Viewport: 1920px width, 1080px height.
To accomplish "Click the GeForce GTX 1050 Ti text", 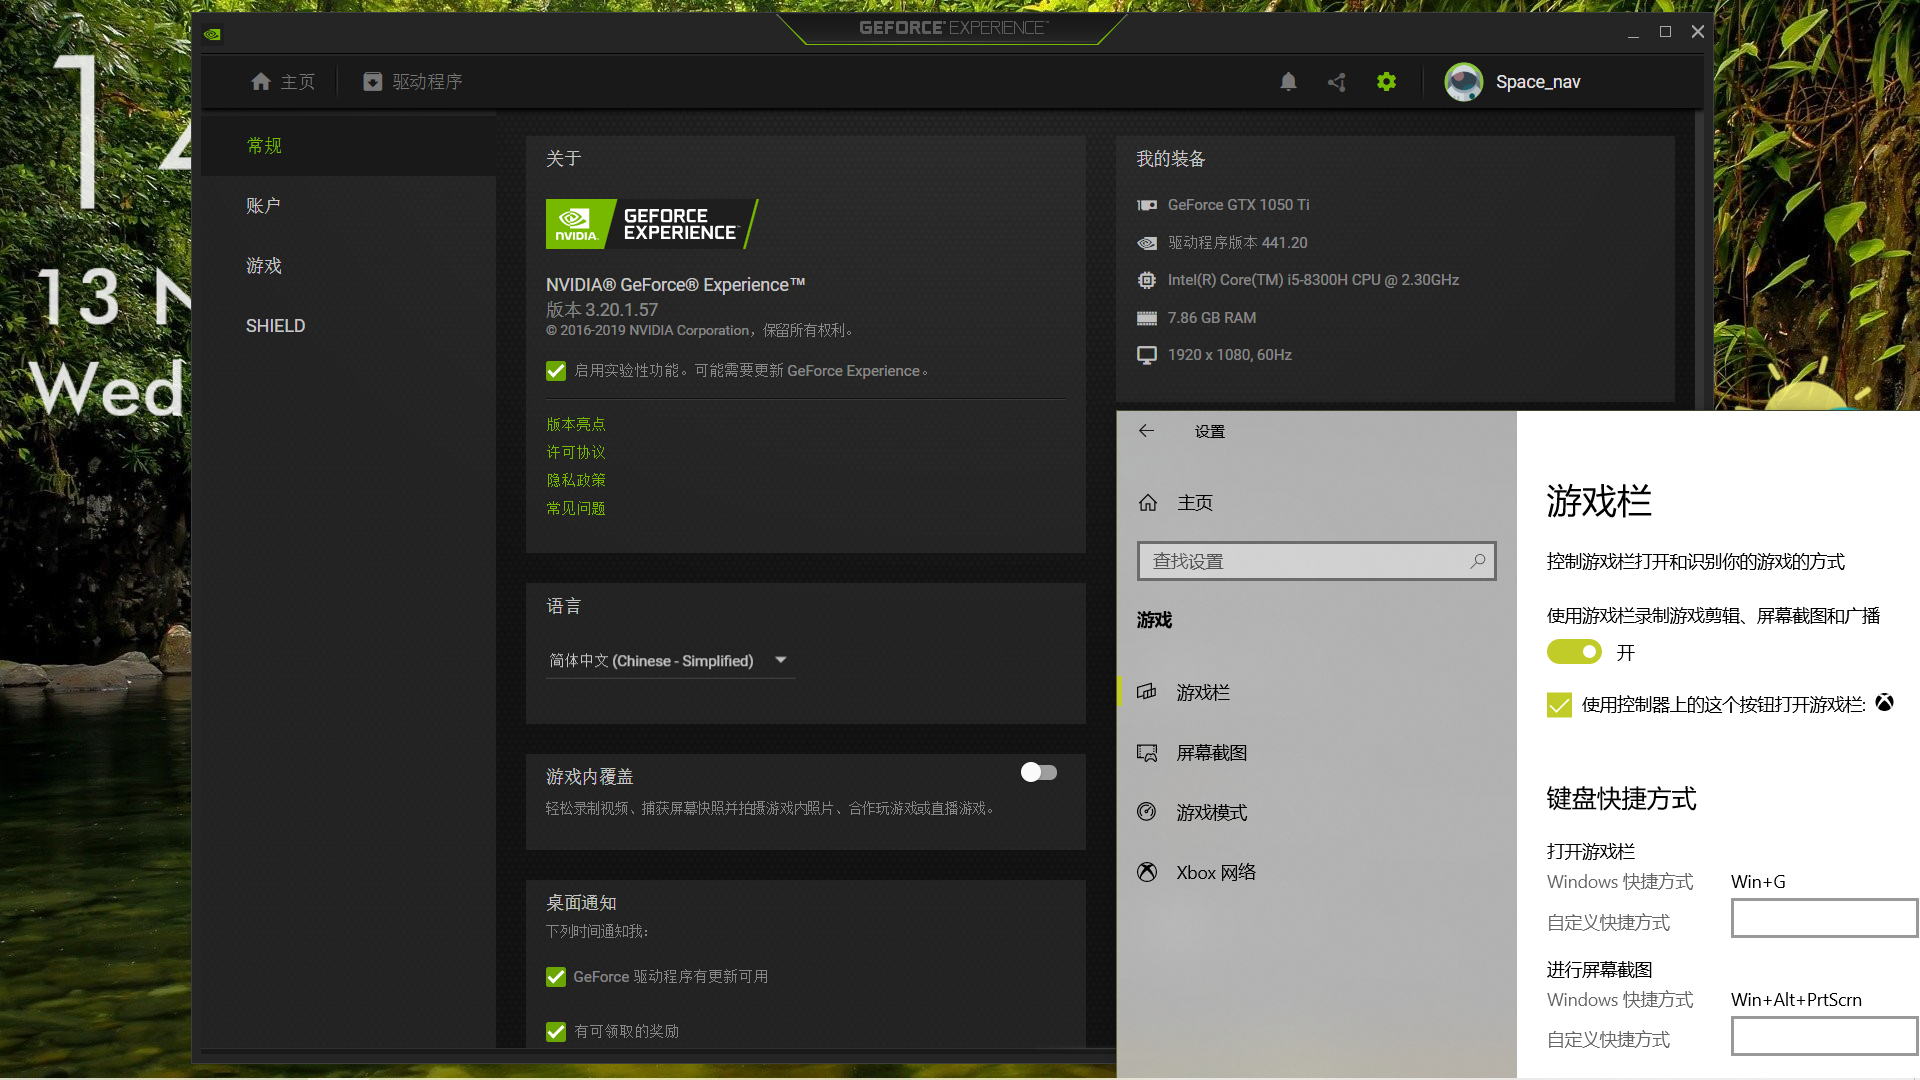I will click(x=1239, y=205).
